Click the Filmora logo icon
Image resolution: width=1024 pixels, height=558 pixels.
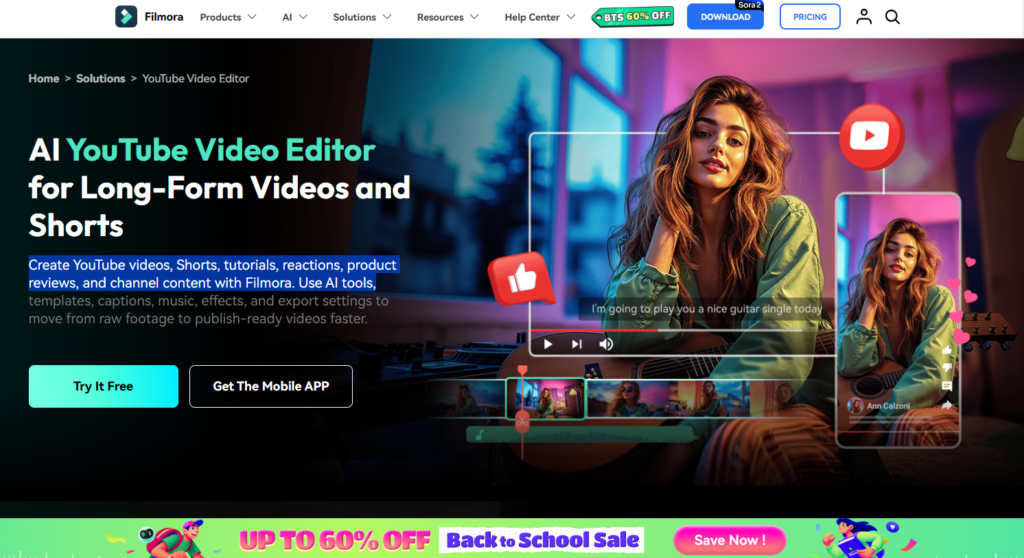126,16
